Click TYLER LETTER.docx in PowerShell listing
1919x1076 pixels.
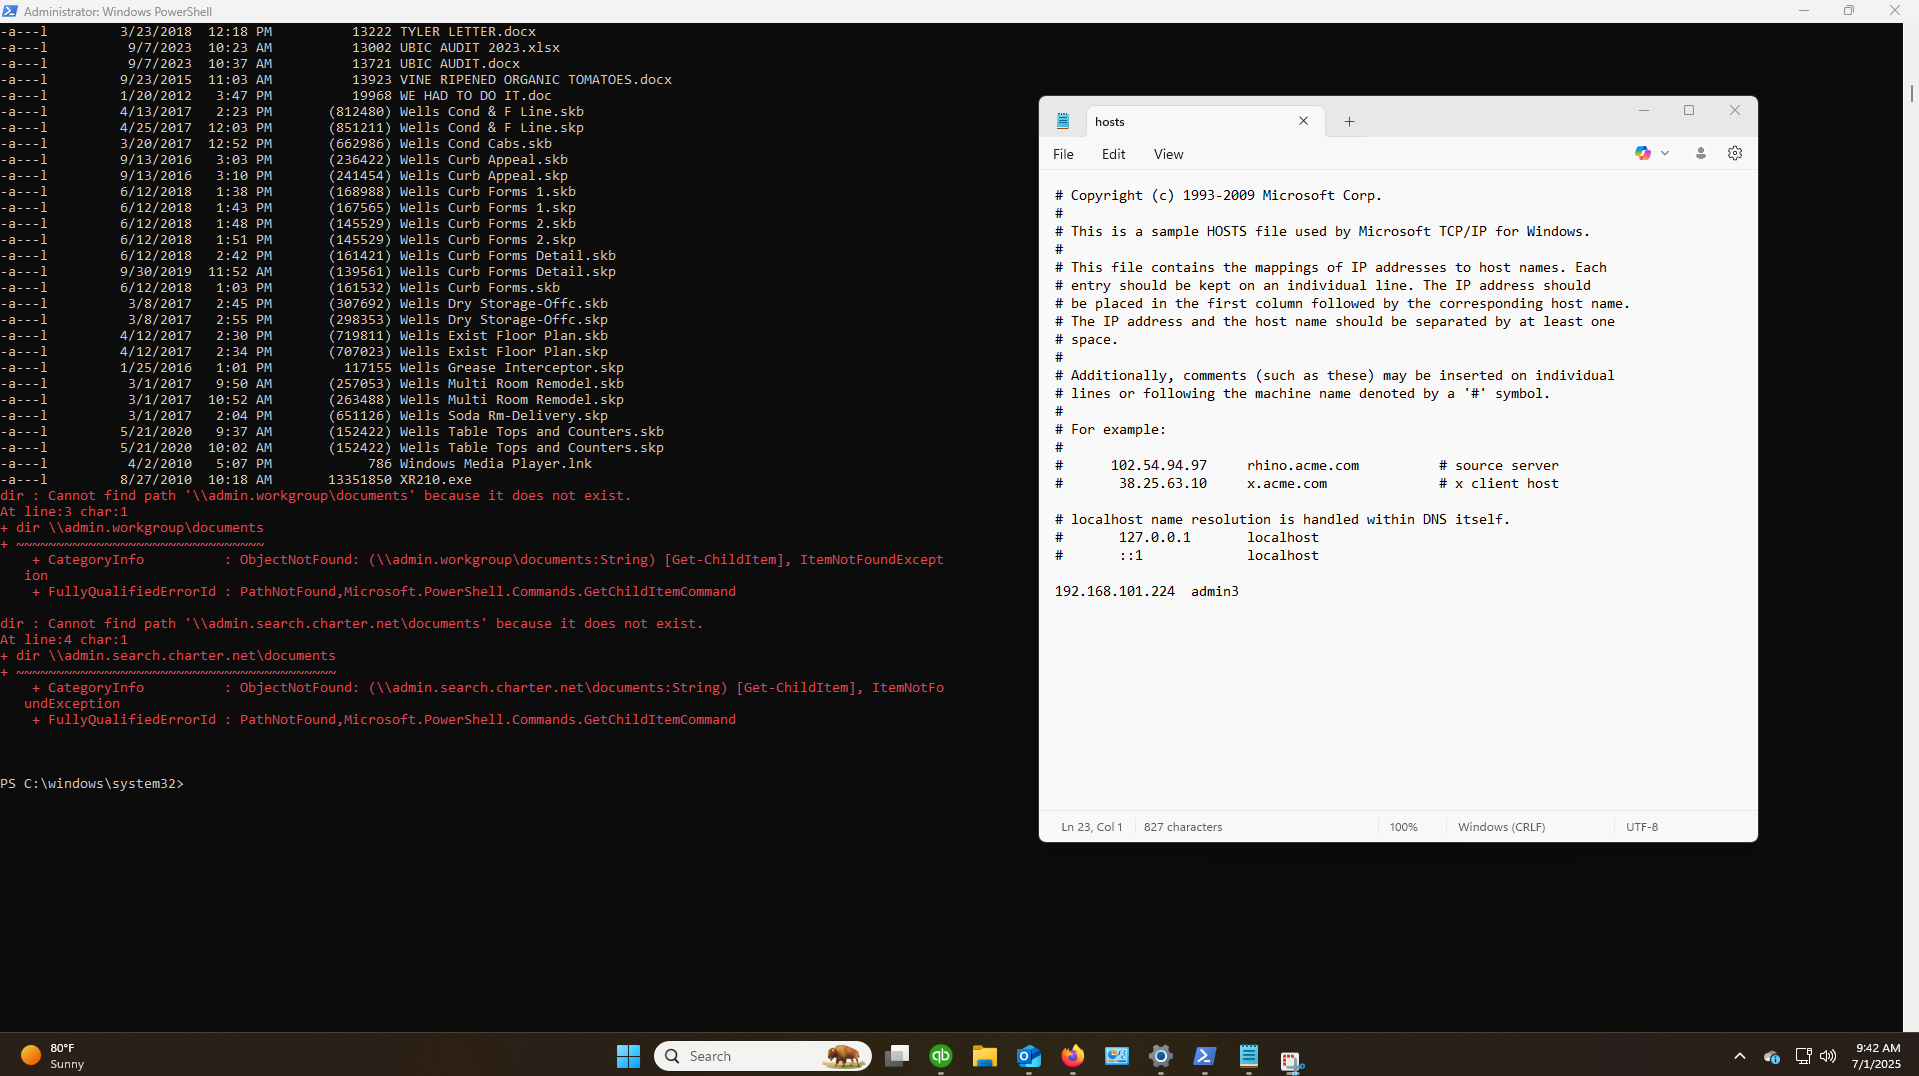(x=467, y=31)
